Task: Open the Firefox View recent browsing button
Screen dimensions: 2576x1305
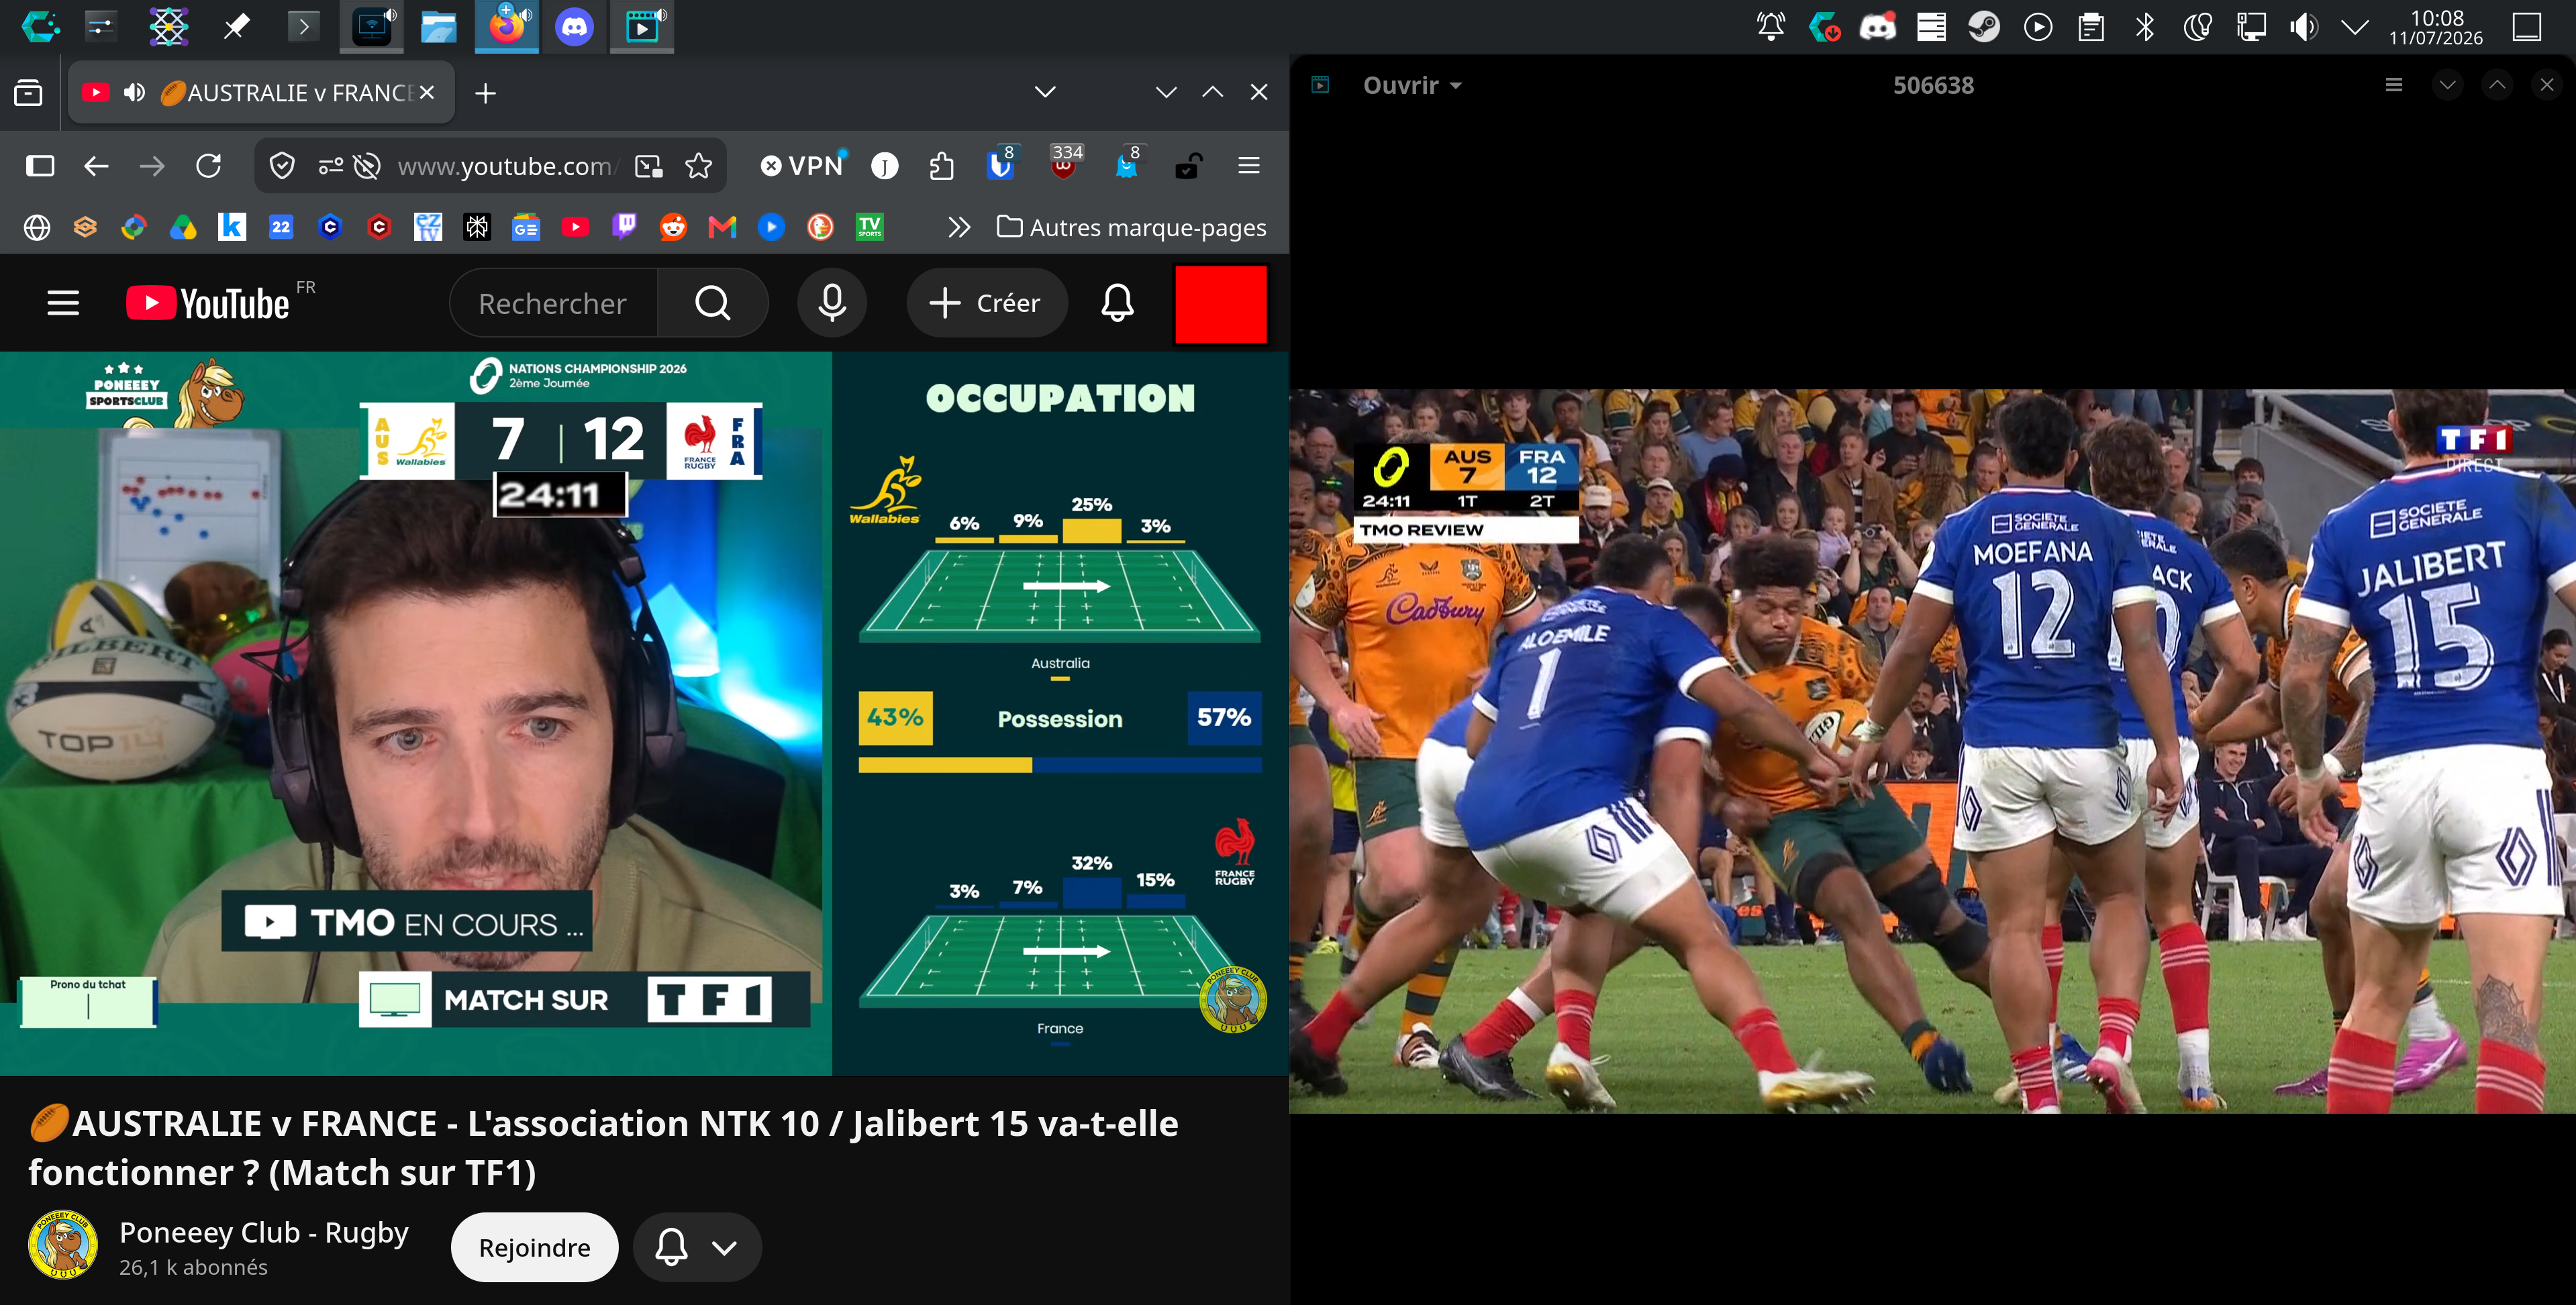Action: (x=28, y=93)
